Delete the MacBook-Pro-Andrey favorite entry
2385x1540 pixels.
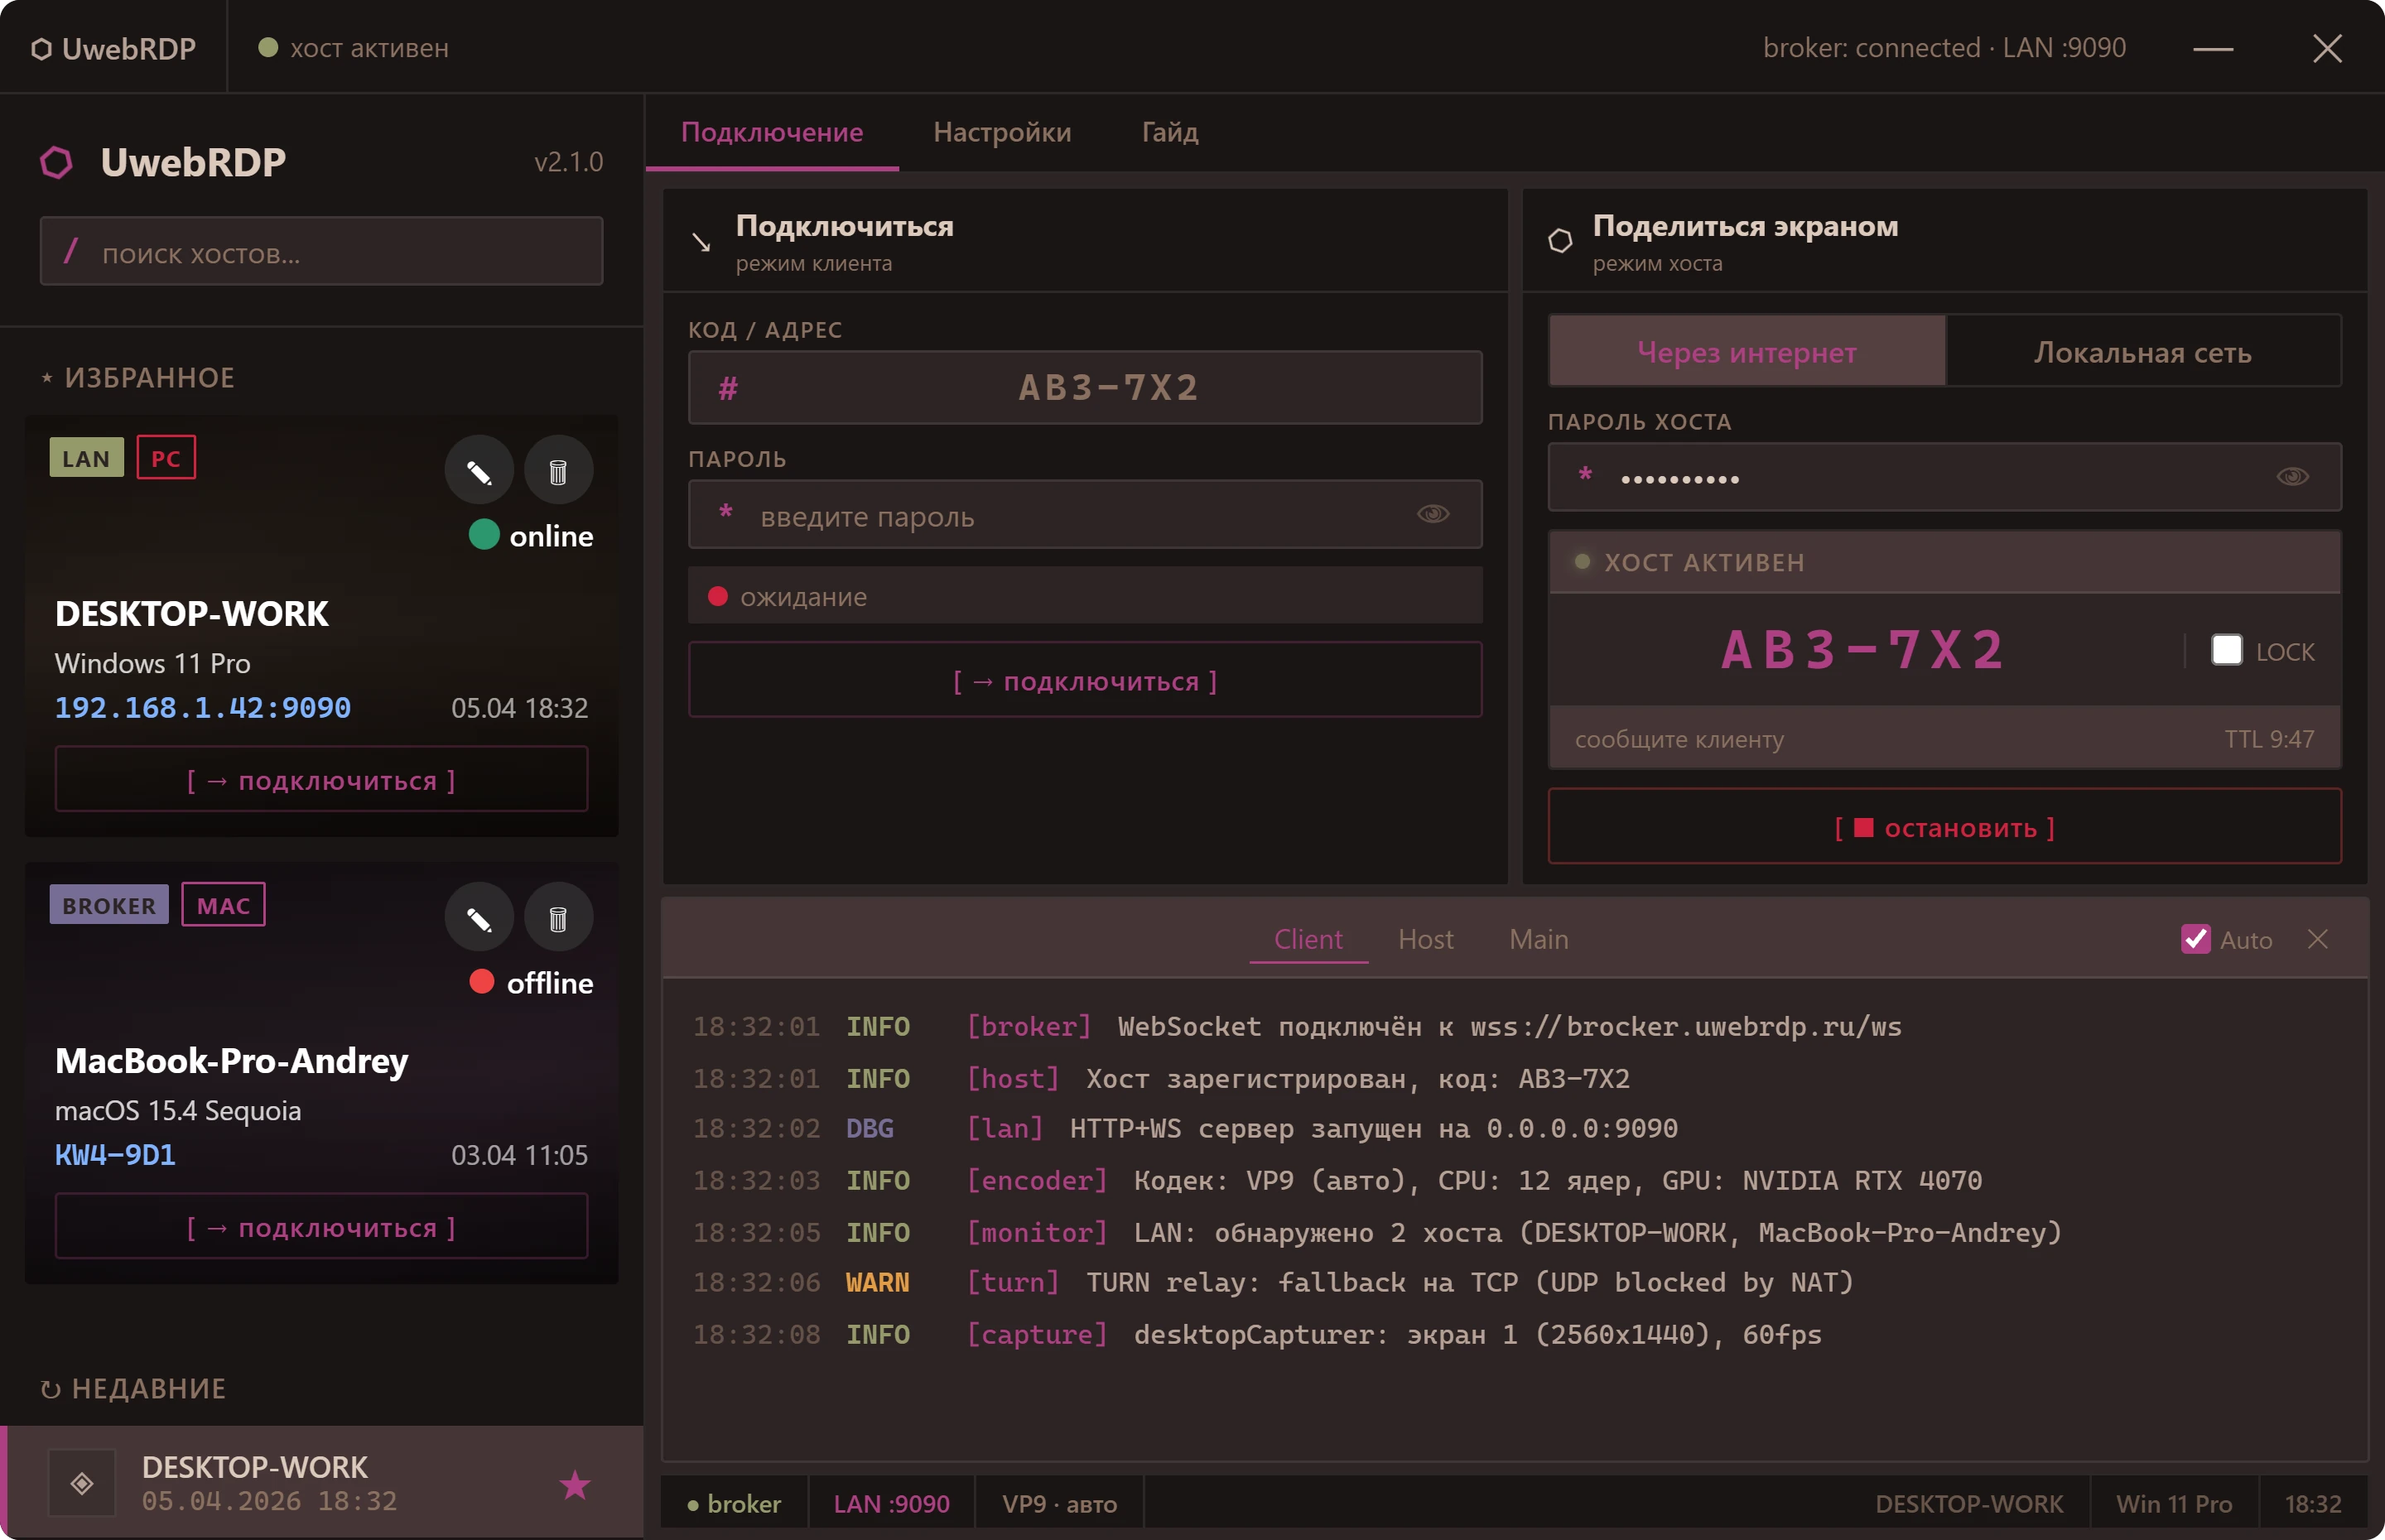pos(558,918)
